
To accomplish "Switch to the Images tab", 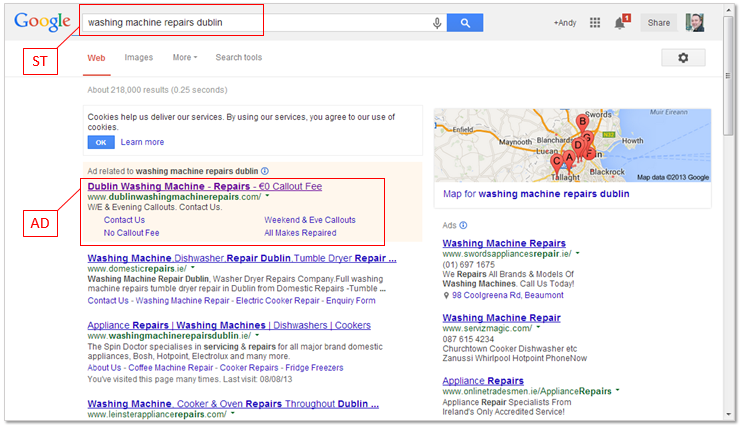I will point(139,58).
